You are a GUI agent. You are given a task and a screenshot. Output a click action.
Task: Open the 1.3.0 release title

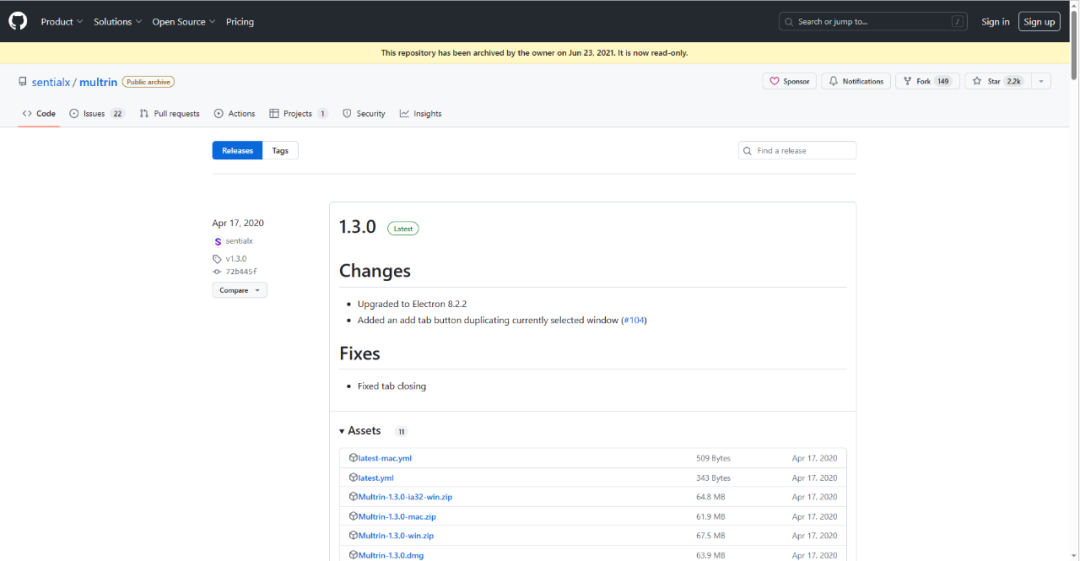pos(357,227)
